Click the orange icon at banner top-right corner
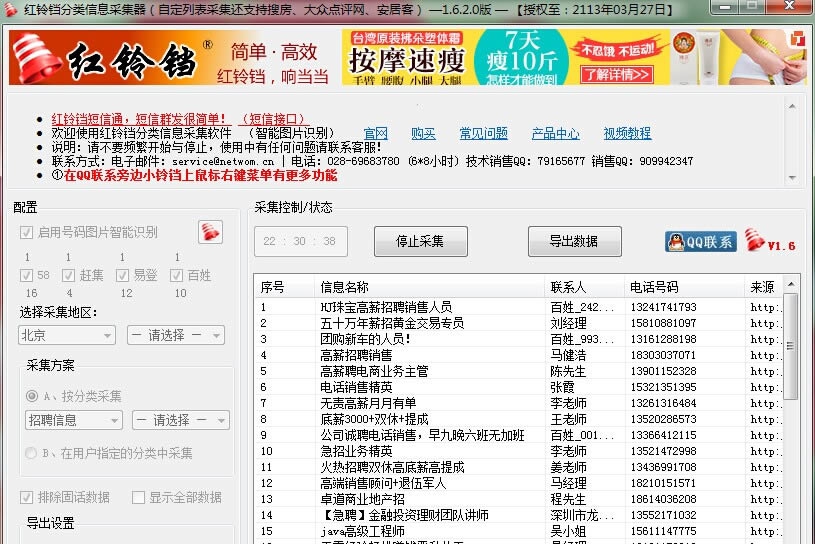The height and width of the screenshot is (544, 815). pos(797,38)
